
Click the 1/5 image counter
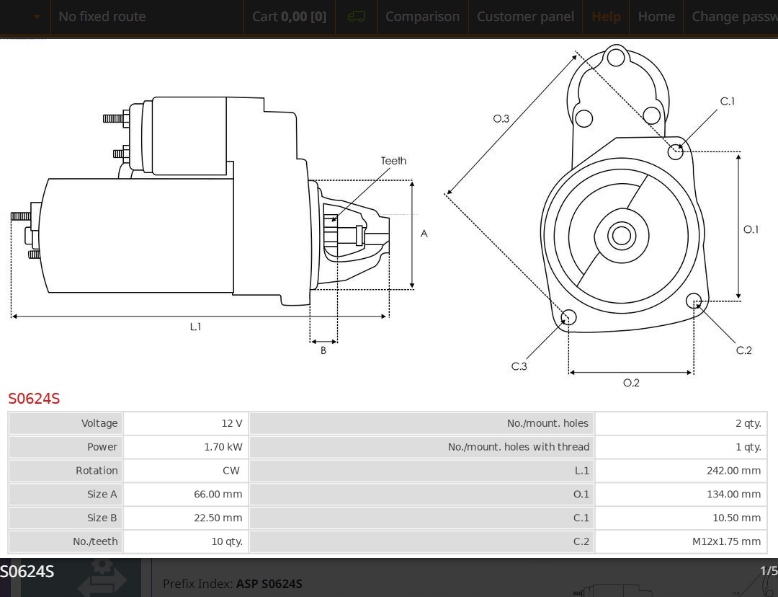(769, 571)
